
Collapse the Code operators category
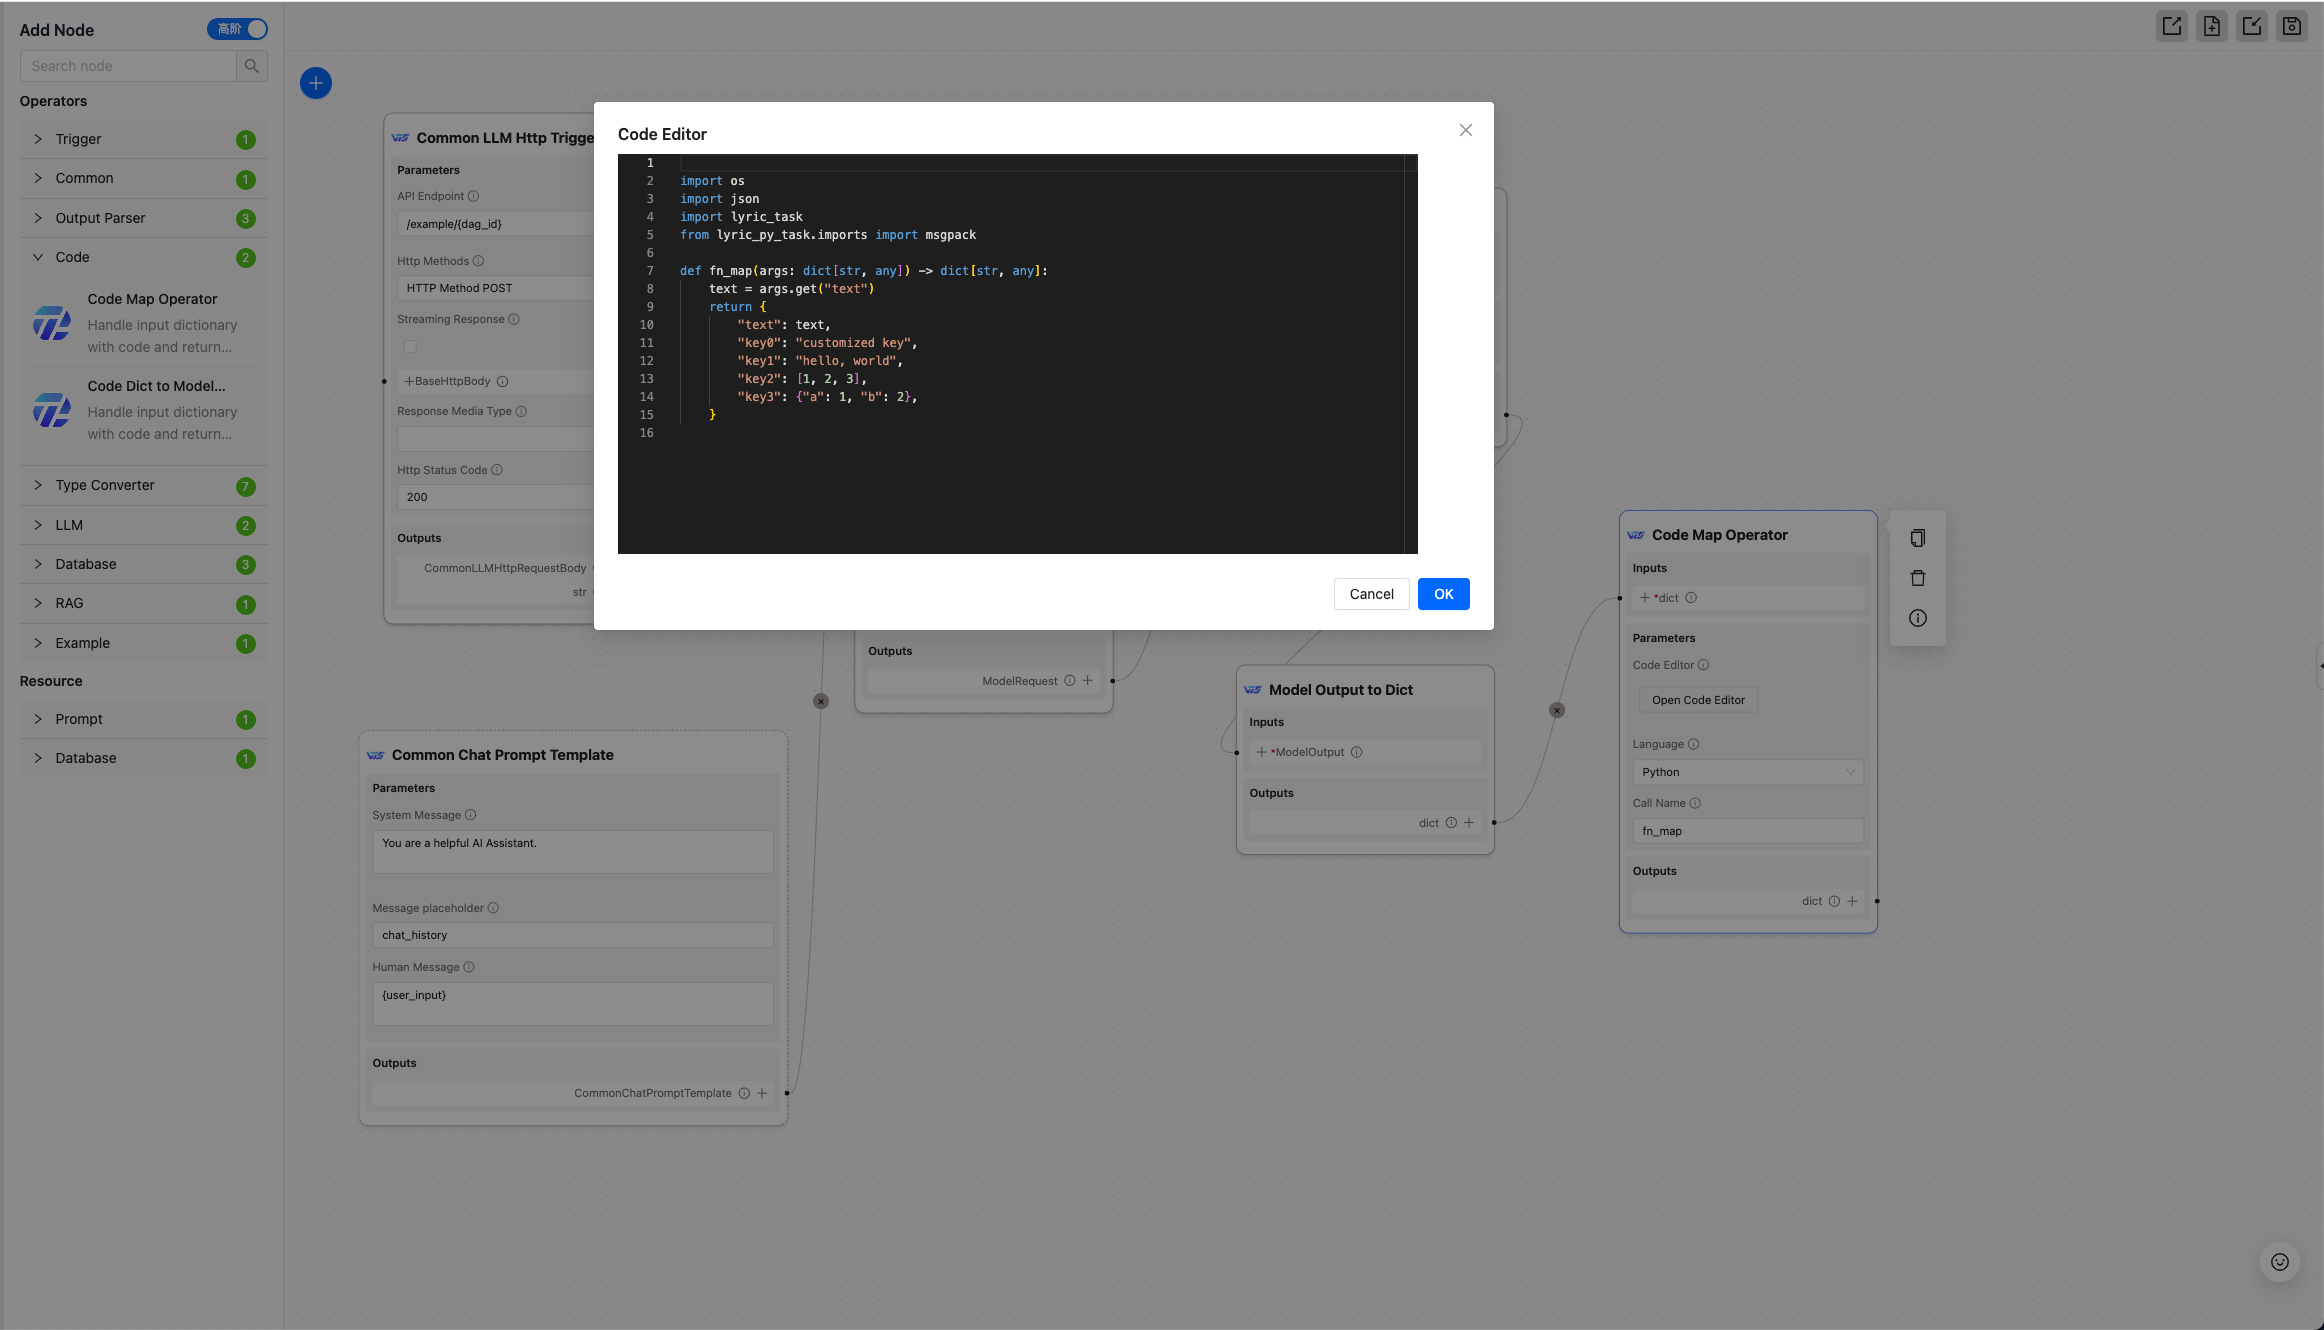(x=72, y=257)
